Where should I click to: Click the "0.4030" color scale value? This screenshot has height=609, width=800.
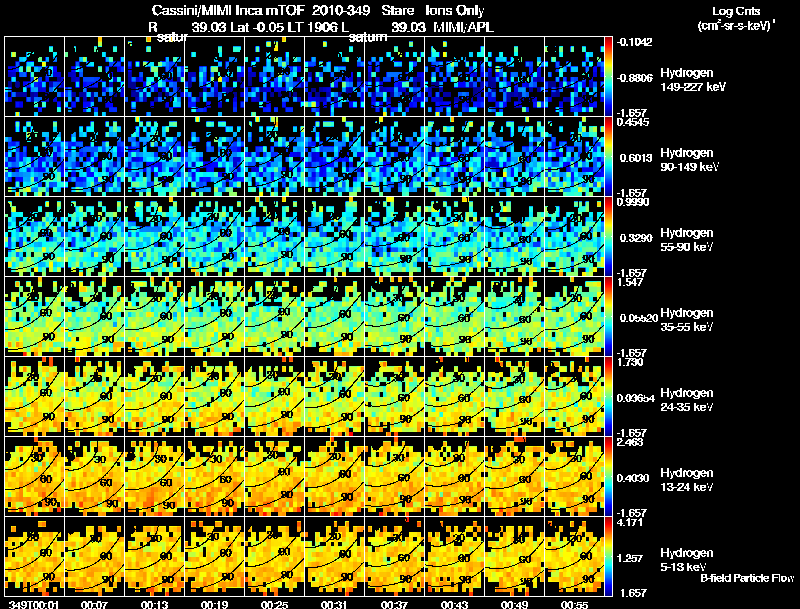coord(633,478)
